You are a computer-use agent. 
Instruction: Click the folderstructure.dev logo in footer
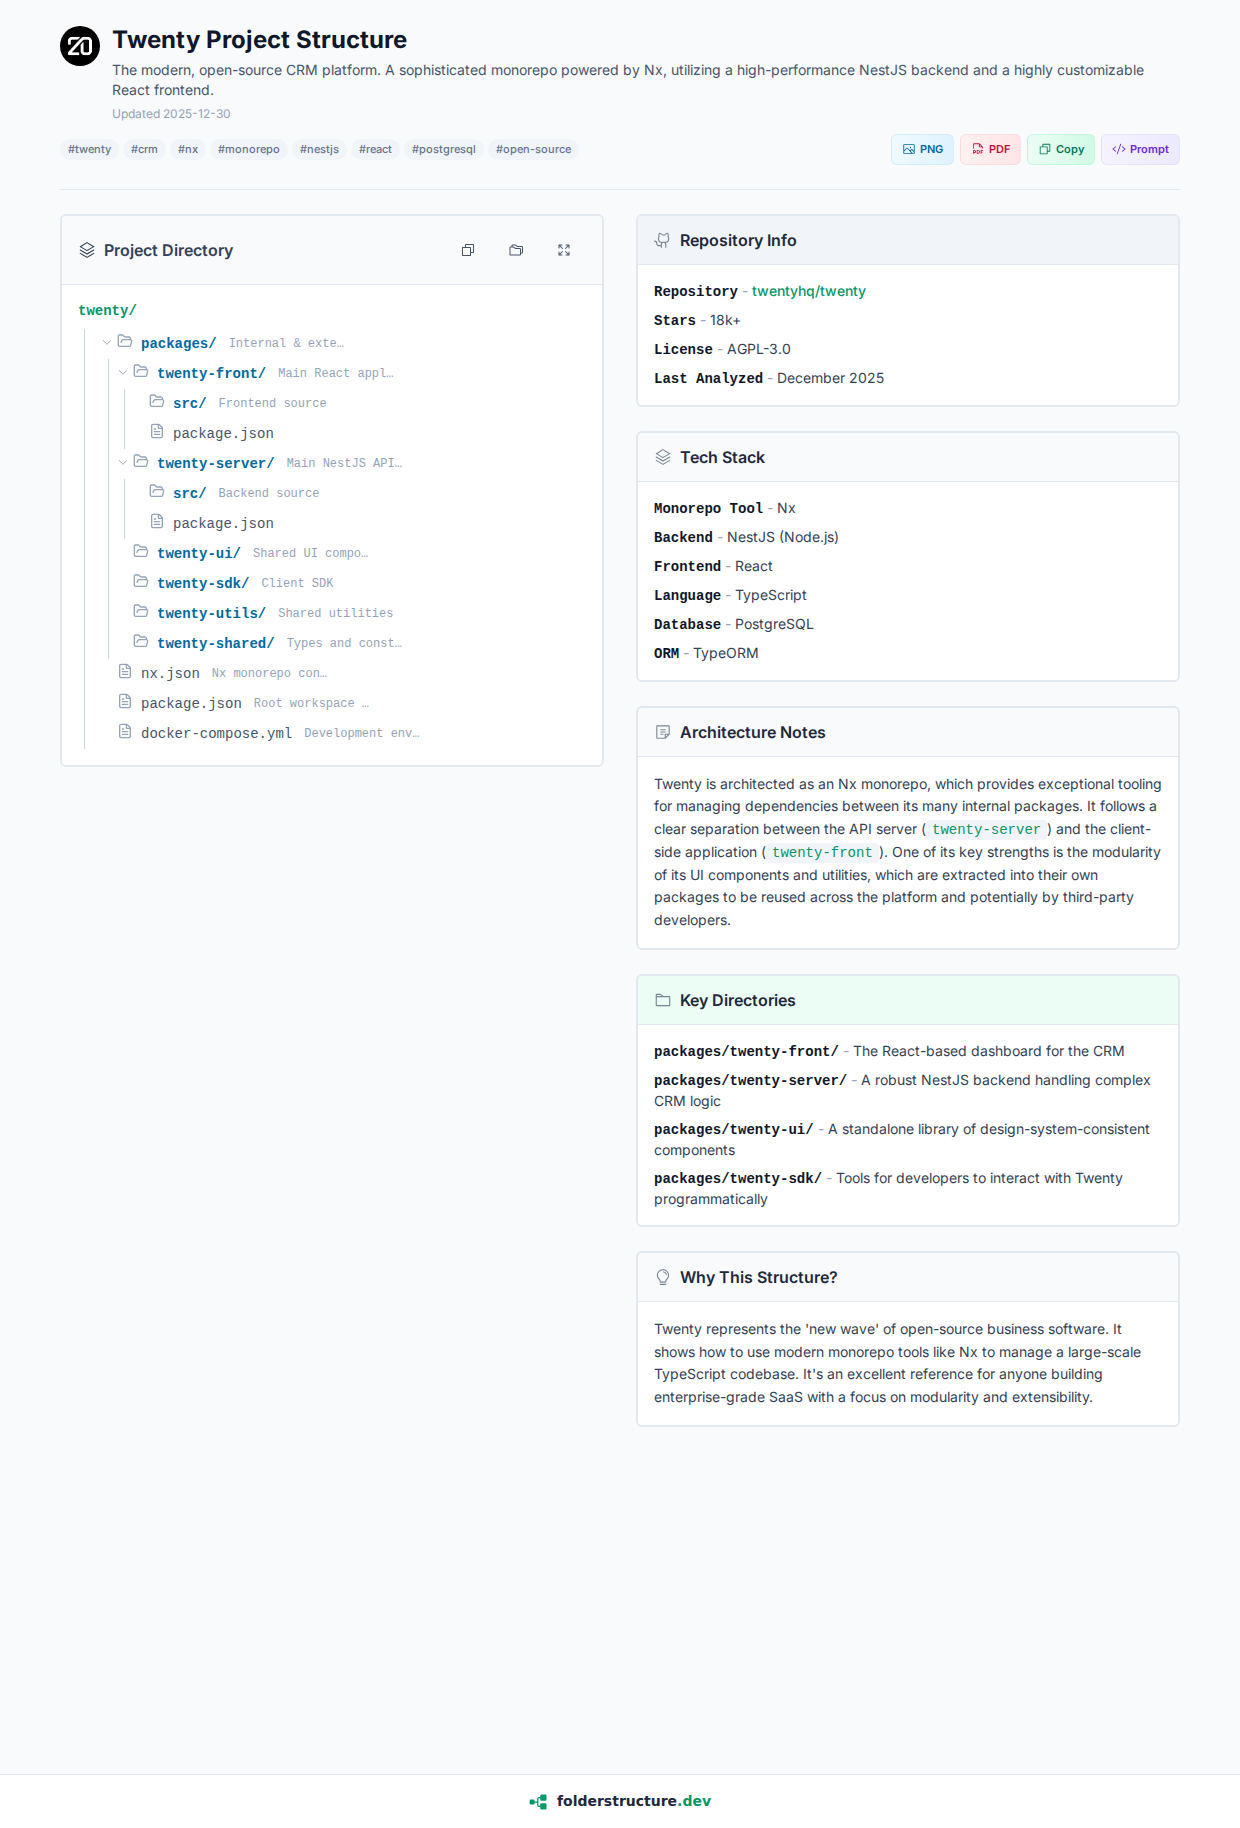coord(619,1801)
